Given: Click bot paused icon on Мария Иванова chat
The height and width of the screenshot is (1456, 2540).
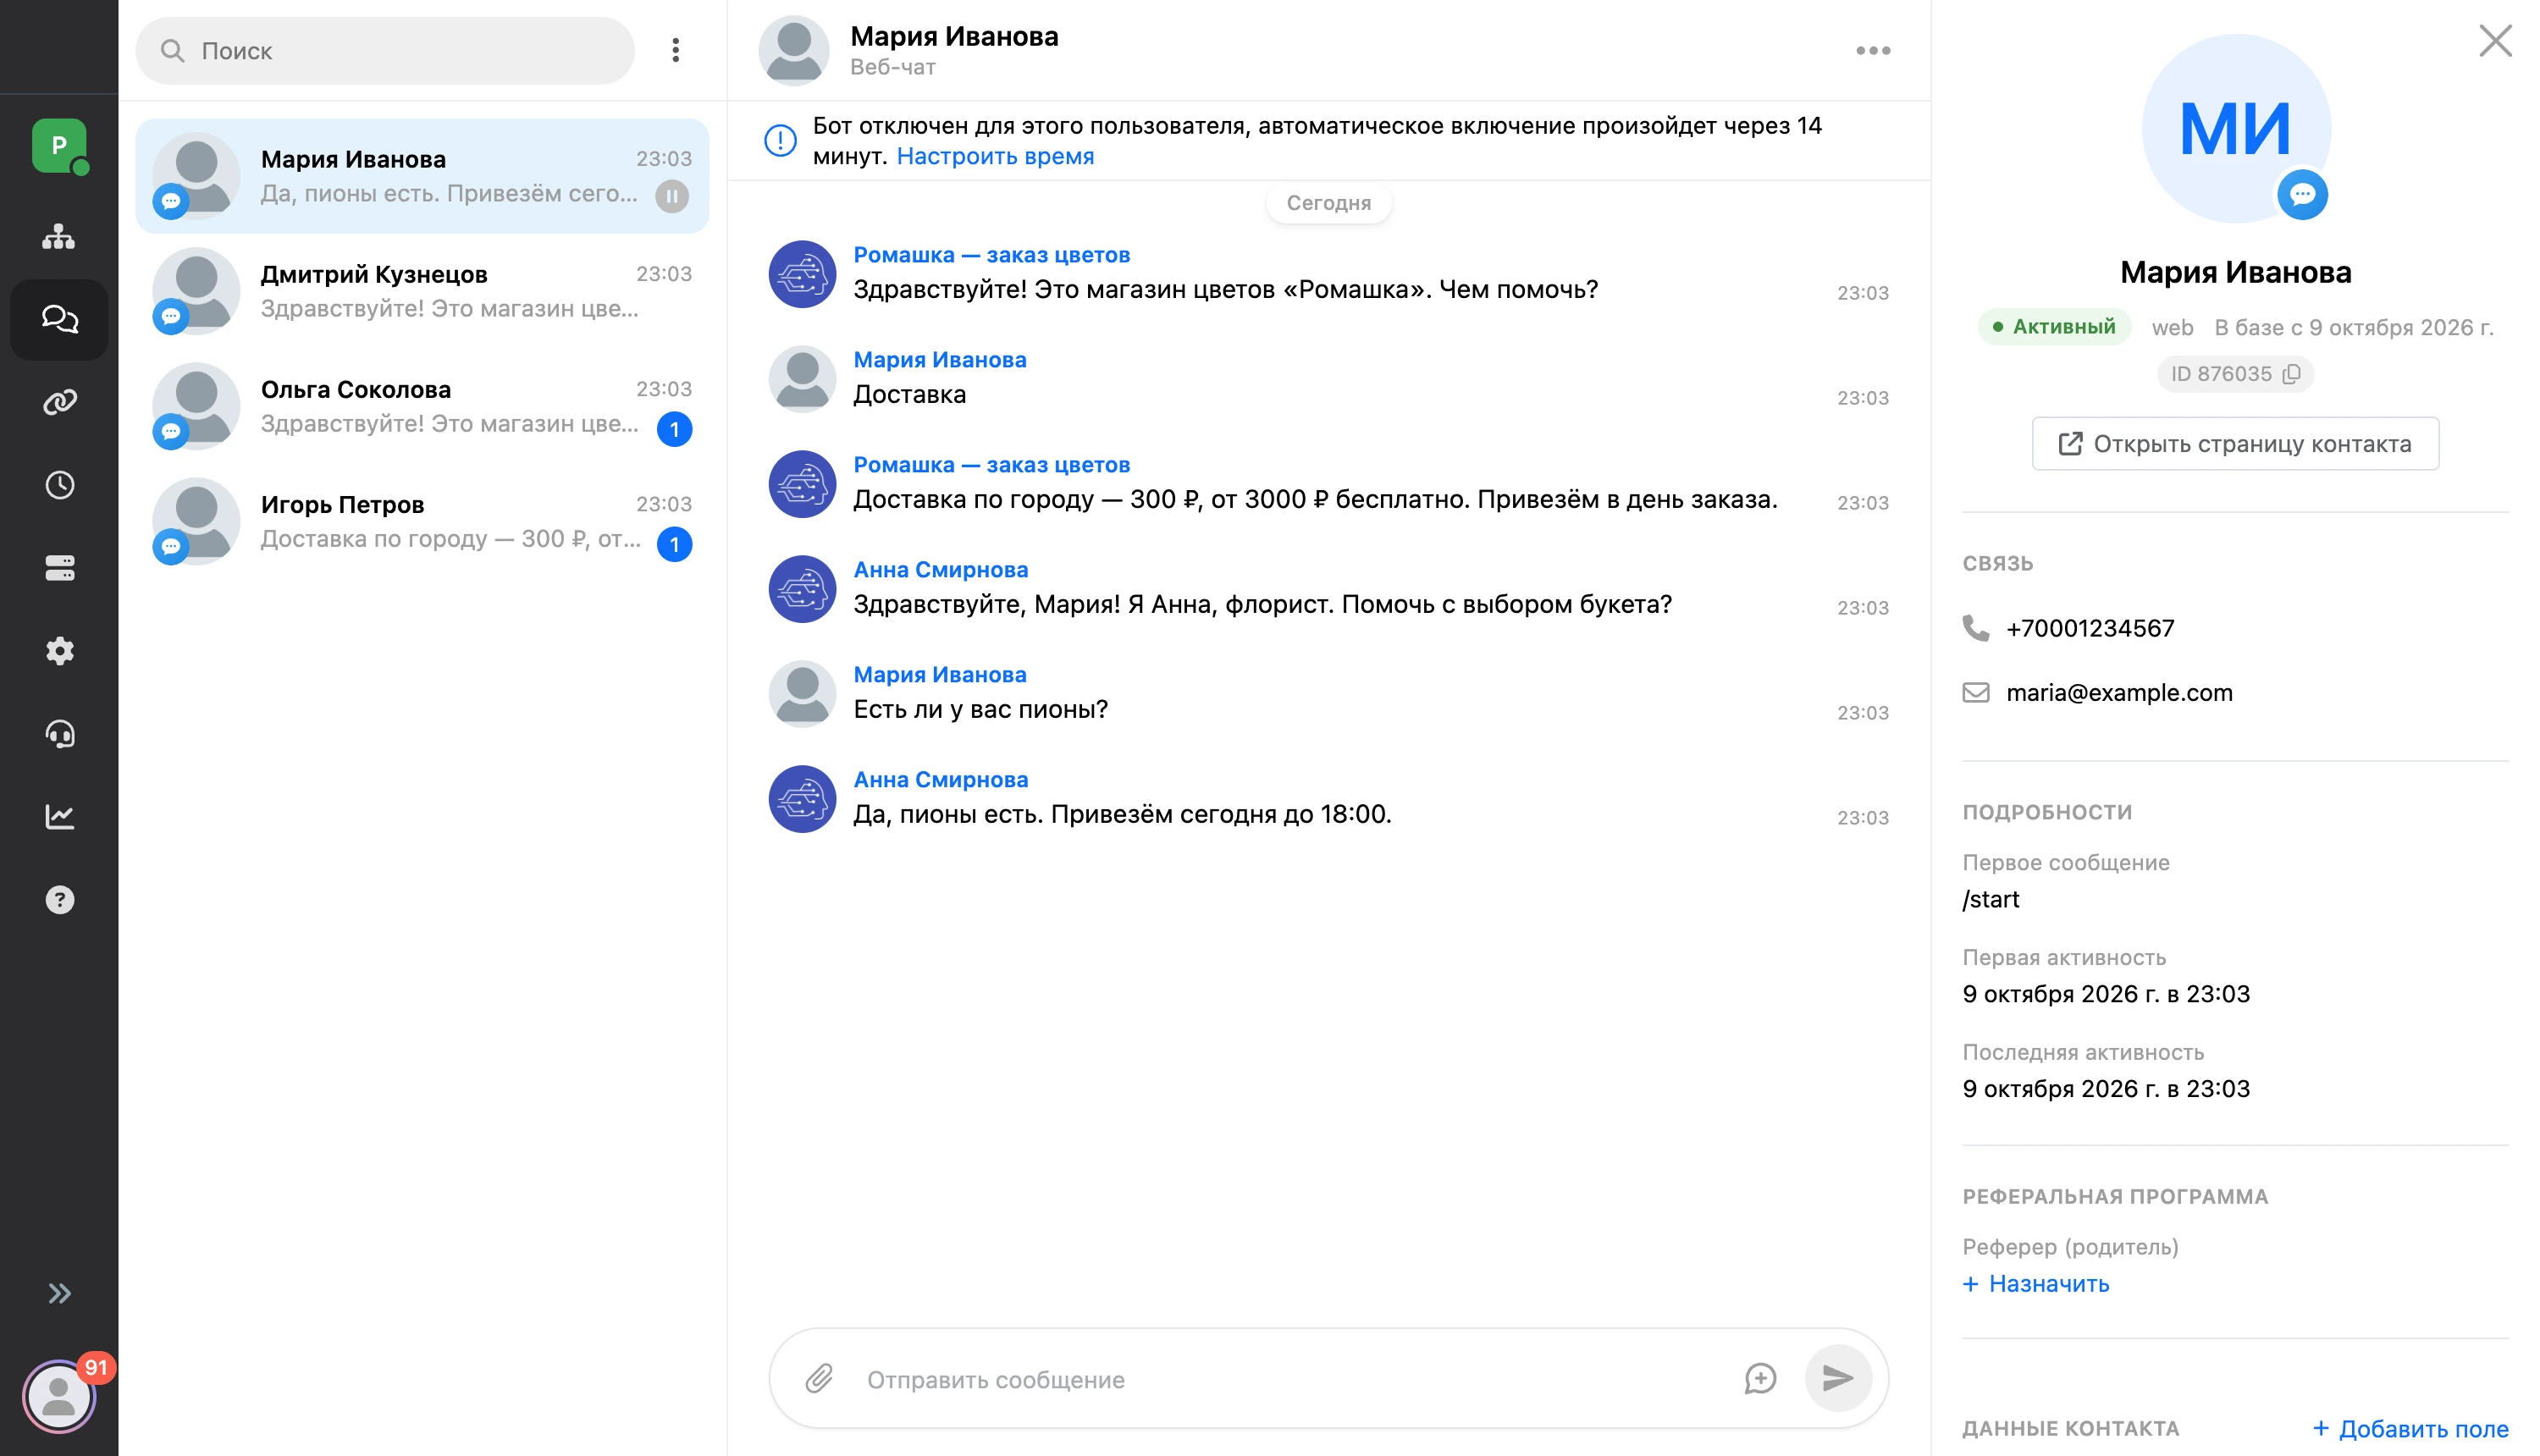Looking at the screenshot, I should [x=672, y=196].
